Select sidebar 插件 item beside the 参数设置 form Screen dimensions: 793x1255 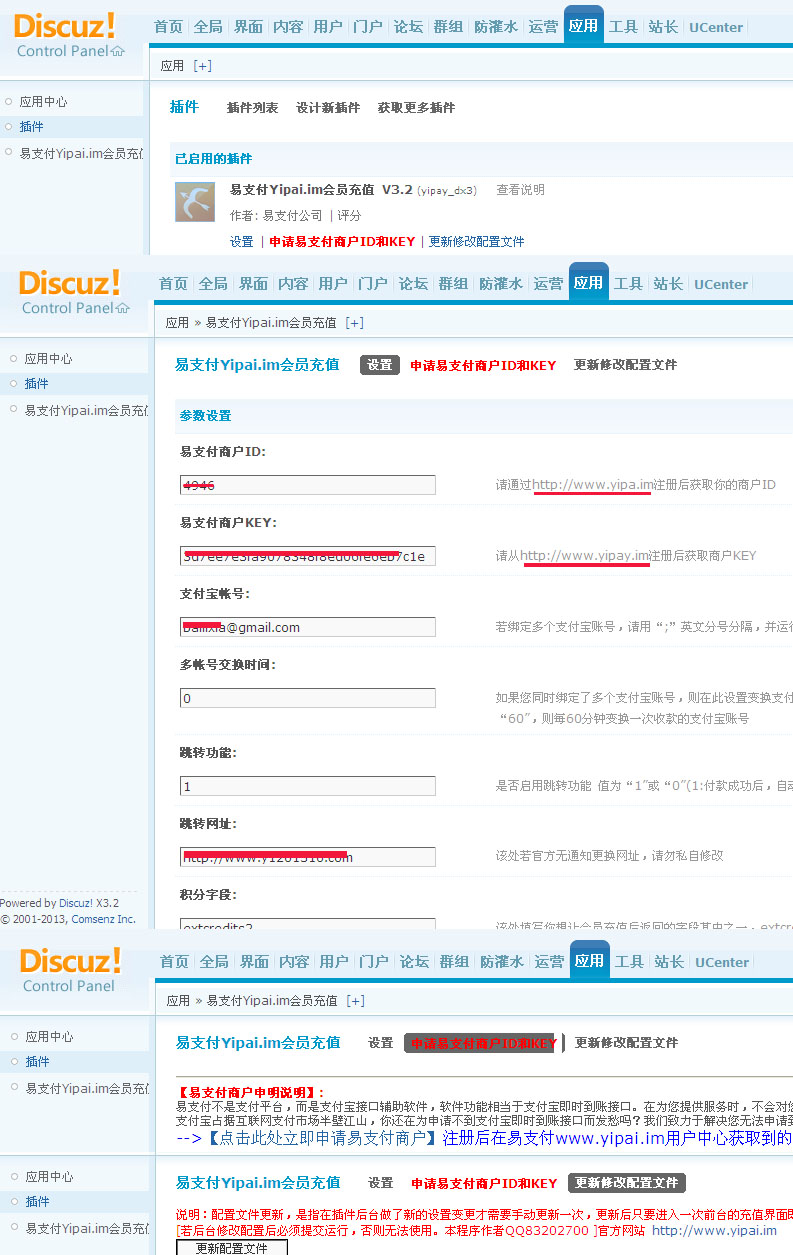[36, 384]
